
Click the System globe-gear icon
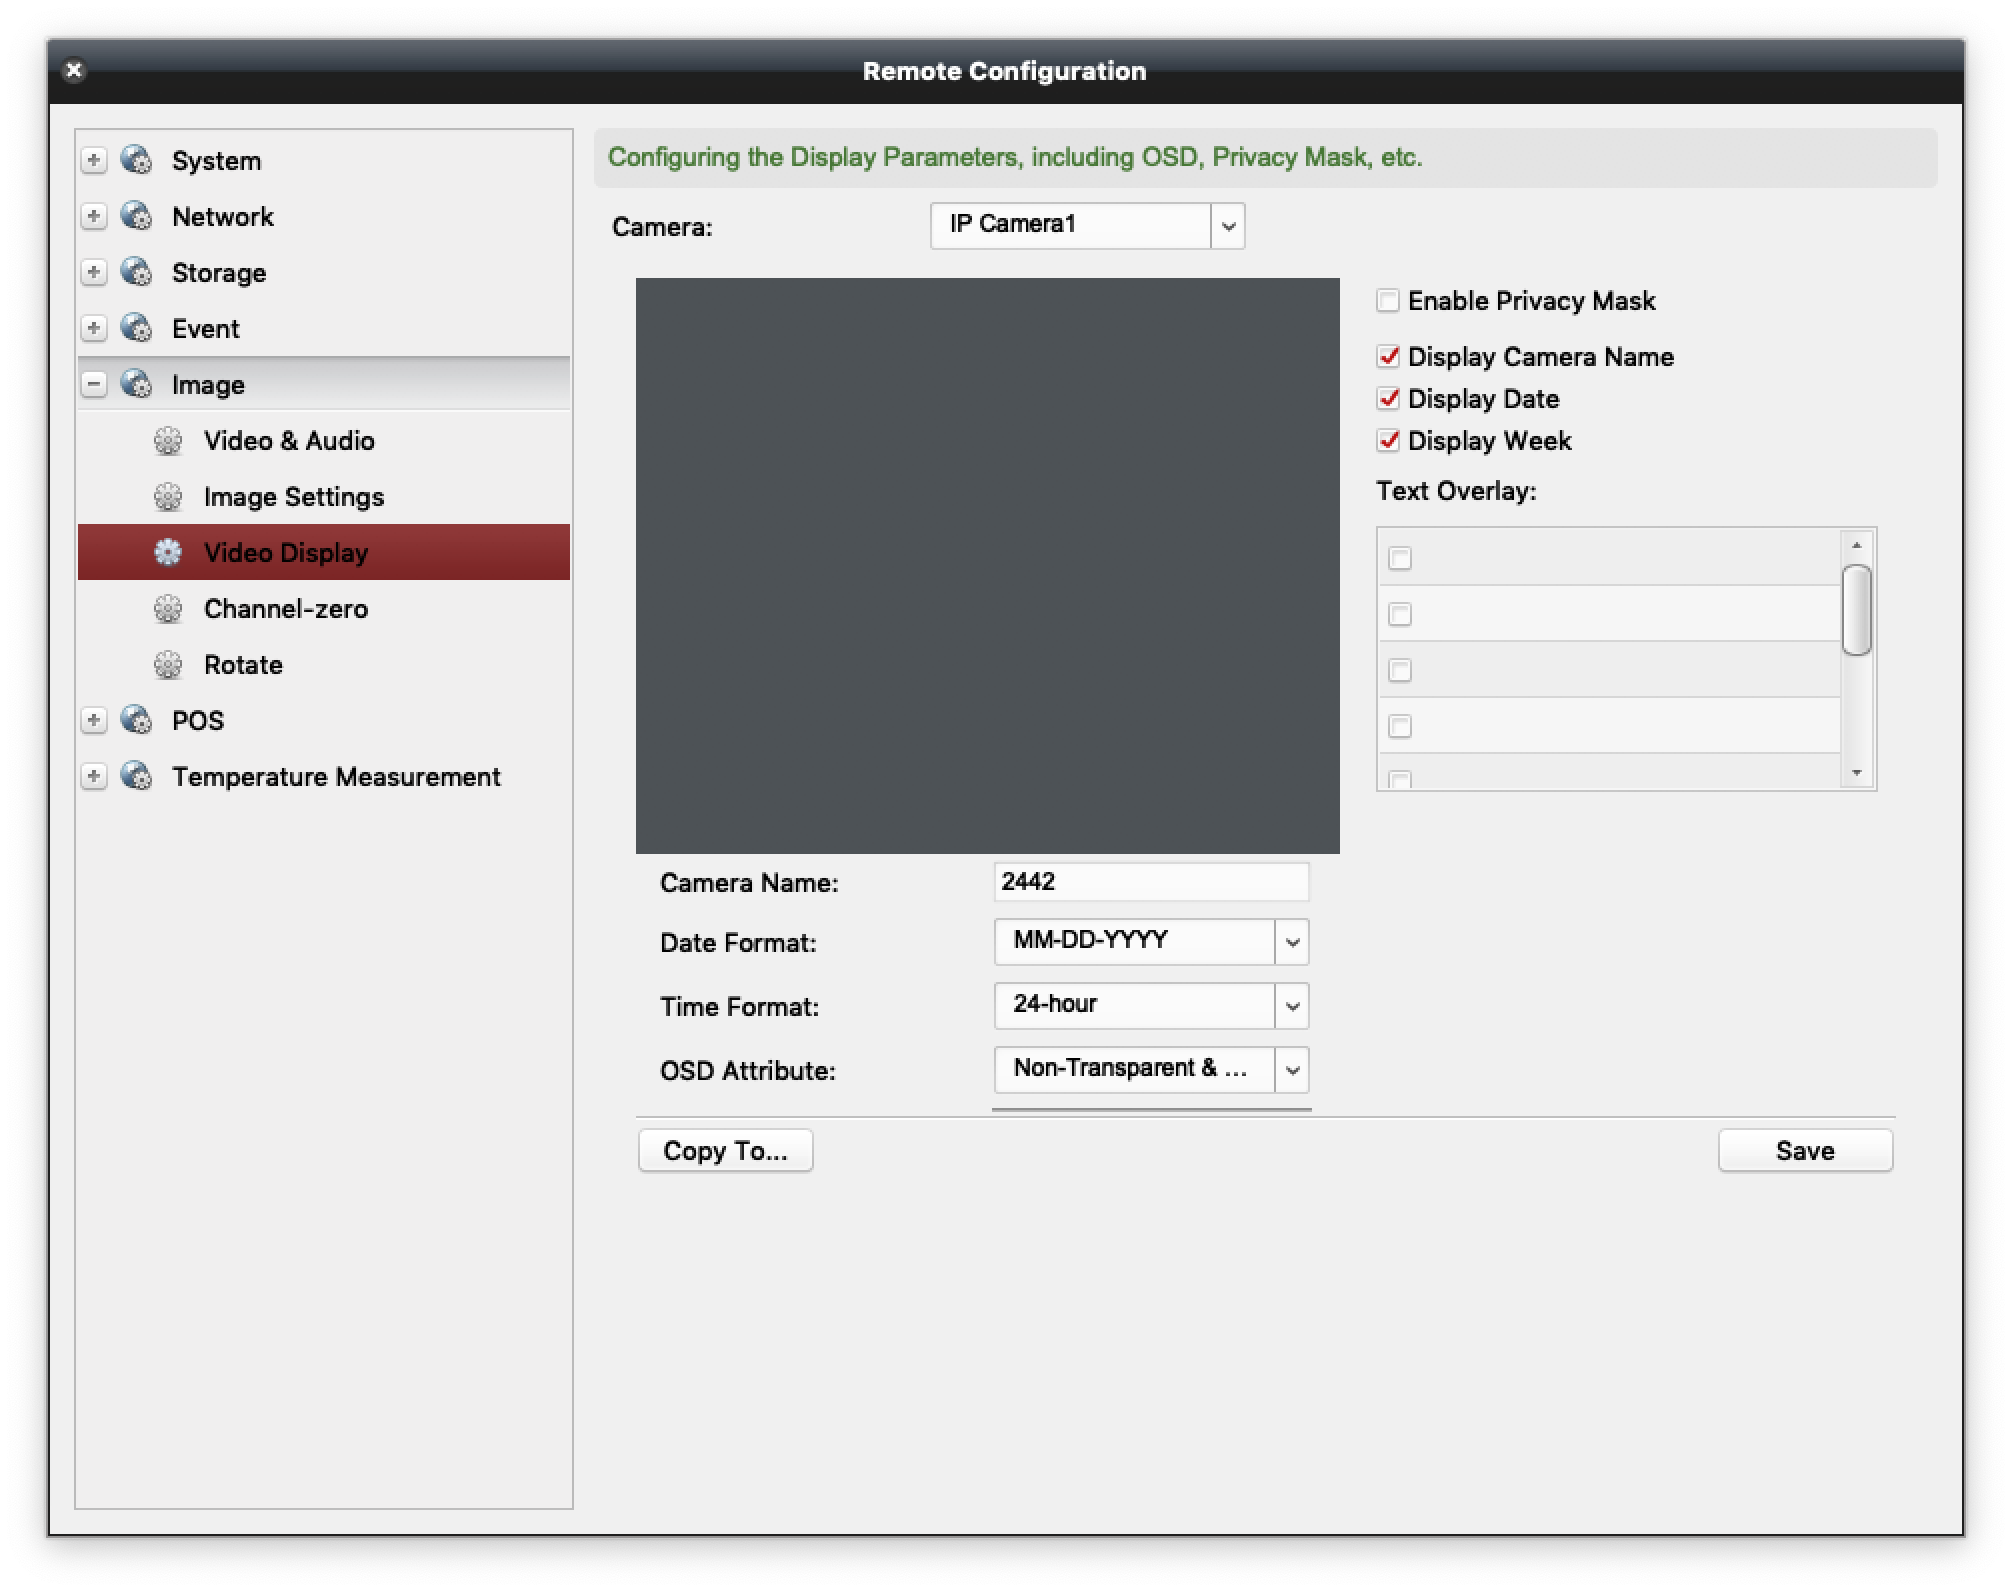tap(136, 160)
